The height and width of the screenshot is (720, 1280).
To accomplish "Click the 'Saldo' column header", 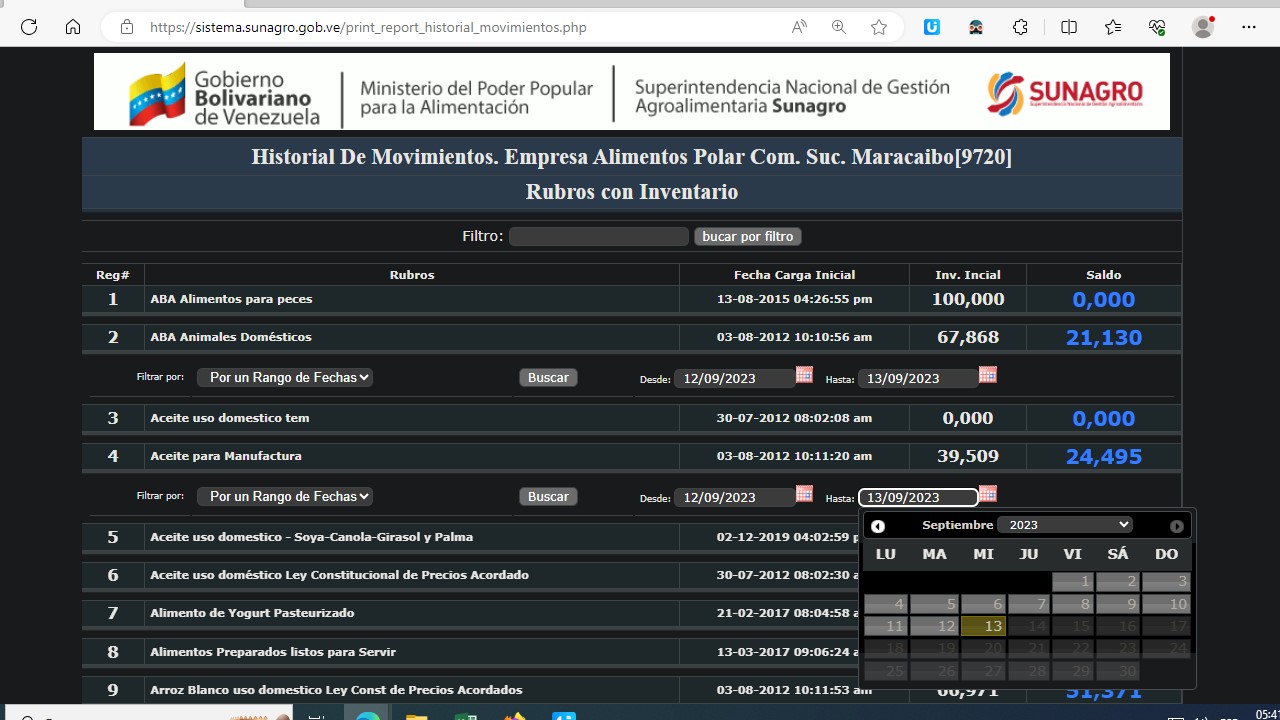I will [1104, 274].
